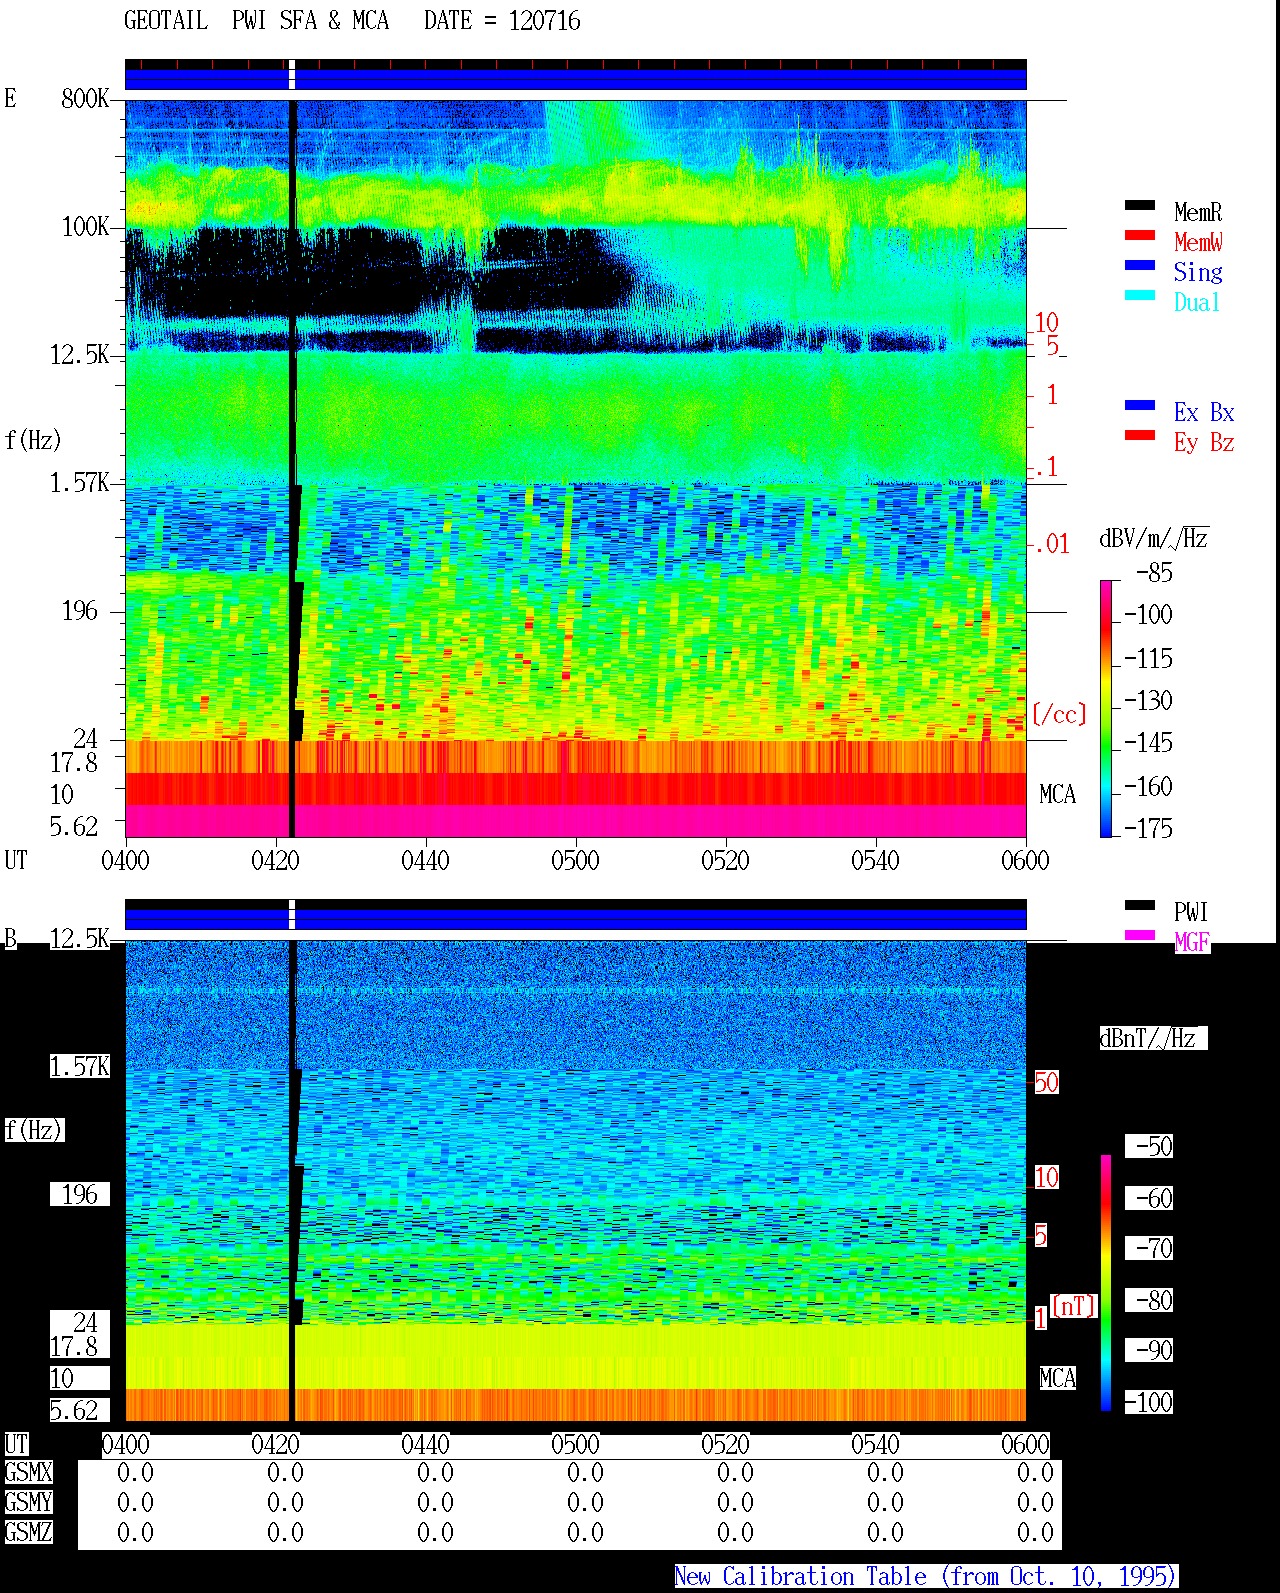Click the Ex Bx legend label
Viewport: 1280px width, 1593px height.
pyautogui.click(x=1204, y=412)
